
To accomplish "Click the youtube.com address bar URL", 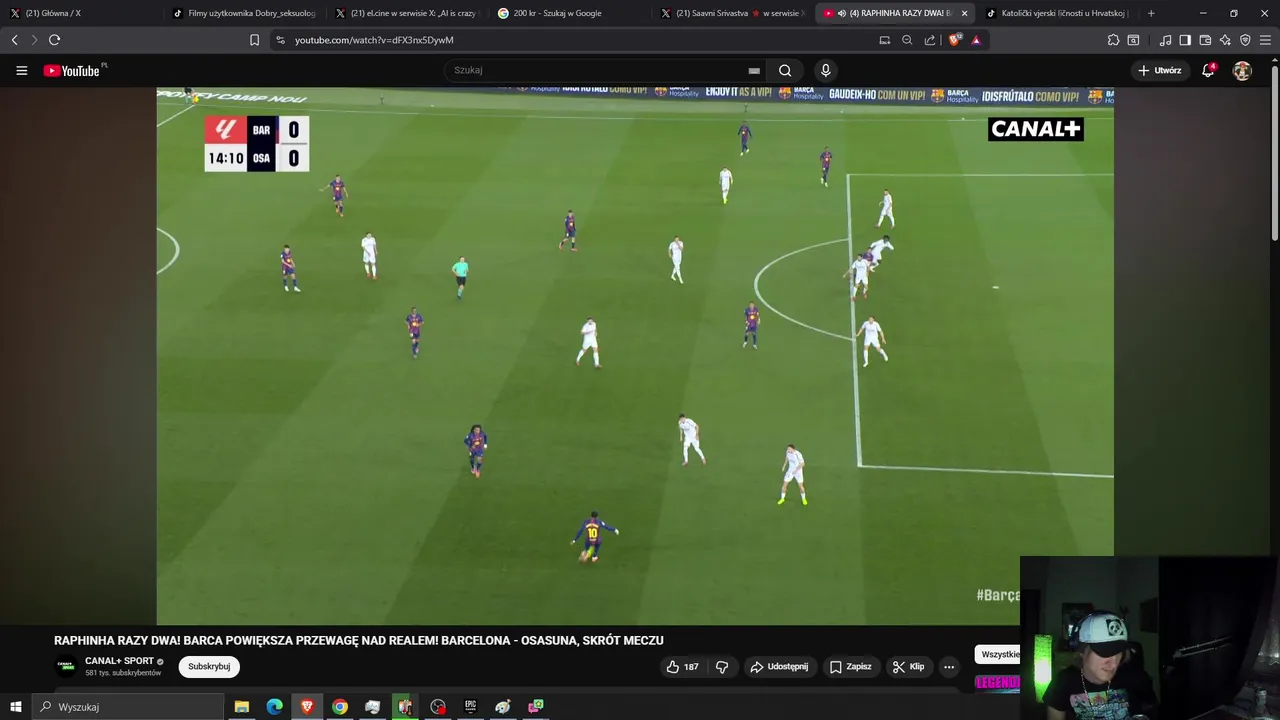I will pyautogui.click(x=374, y=40).
